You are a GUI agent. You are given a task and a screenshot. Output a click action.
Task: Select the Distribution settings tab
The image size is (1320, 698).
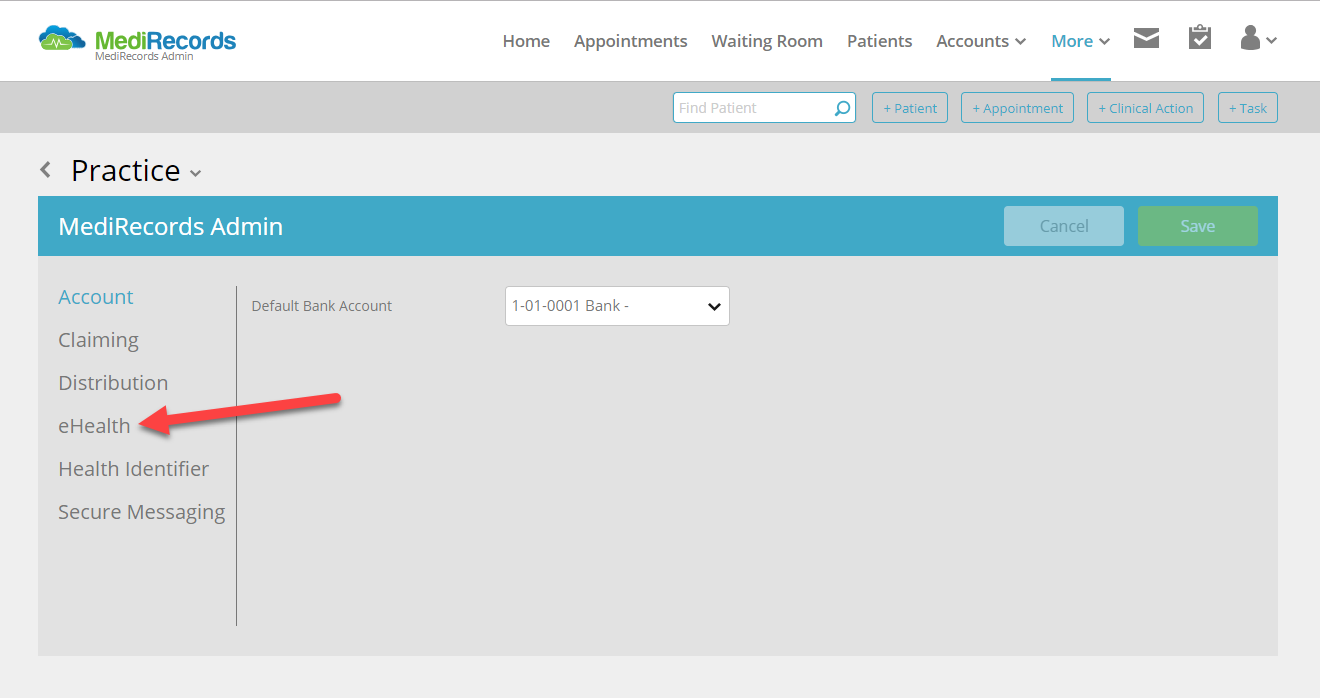[x=113, y=383]
